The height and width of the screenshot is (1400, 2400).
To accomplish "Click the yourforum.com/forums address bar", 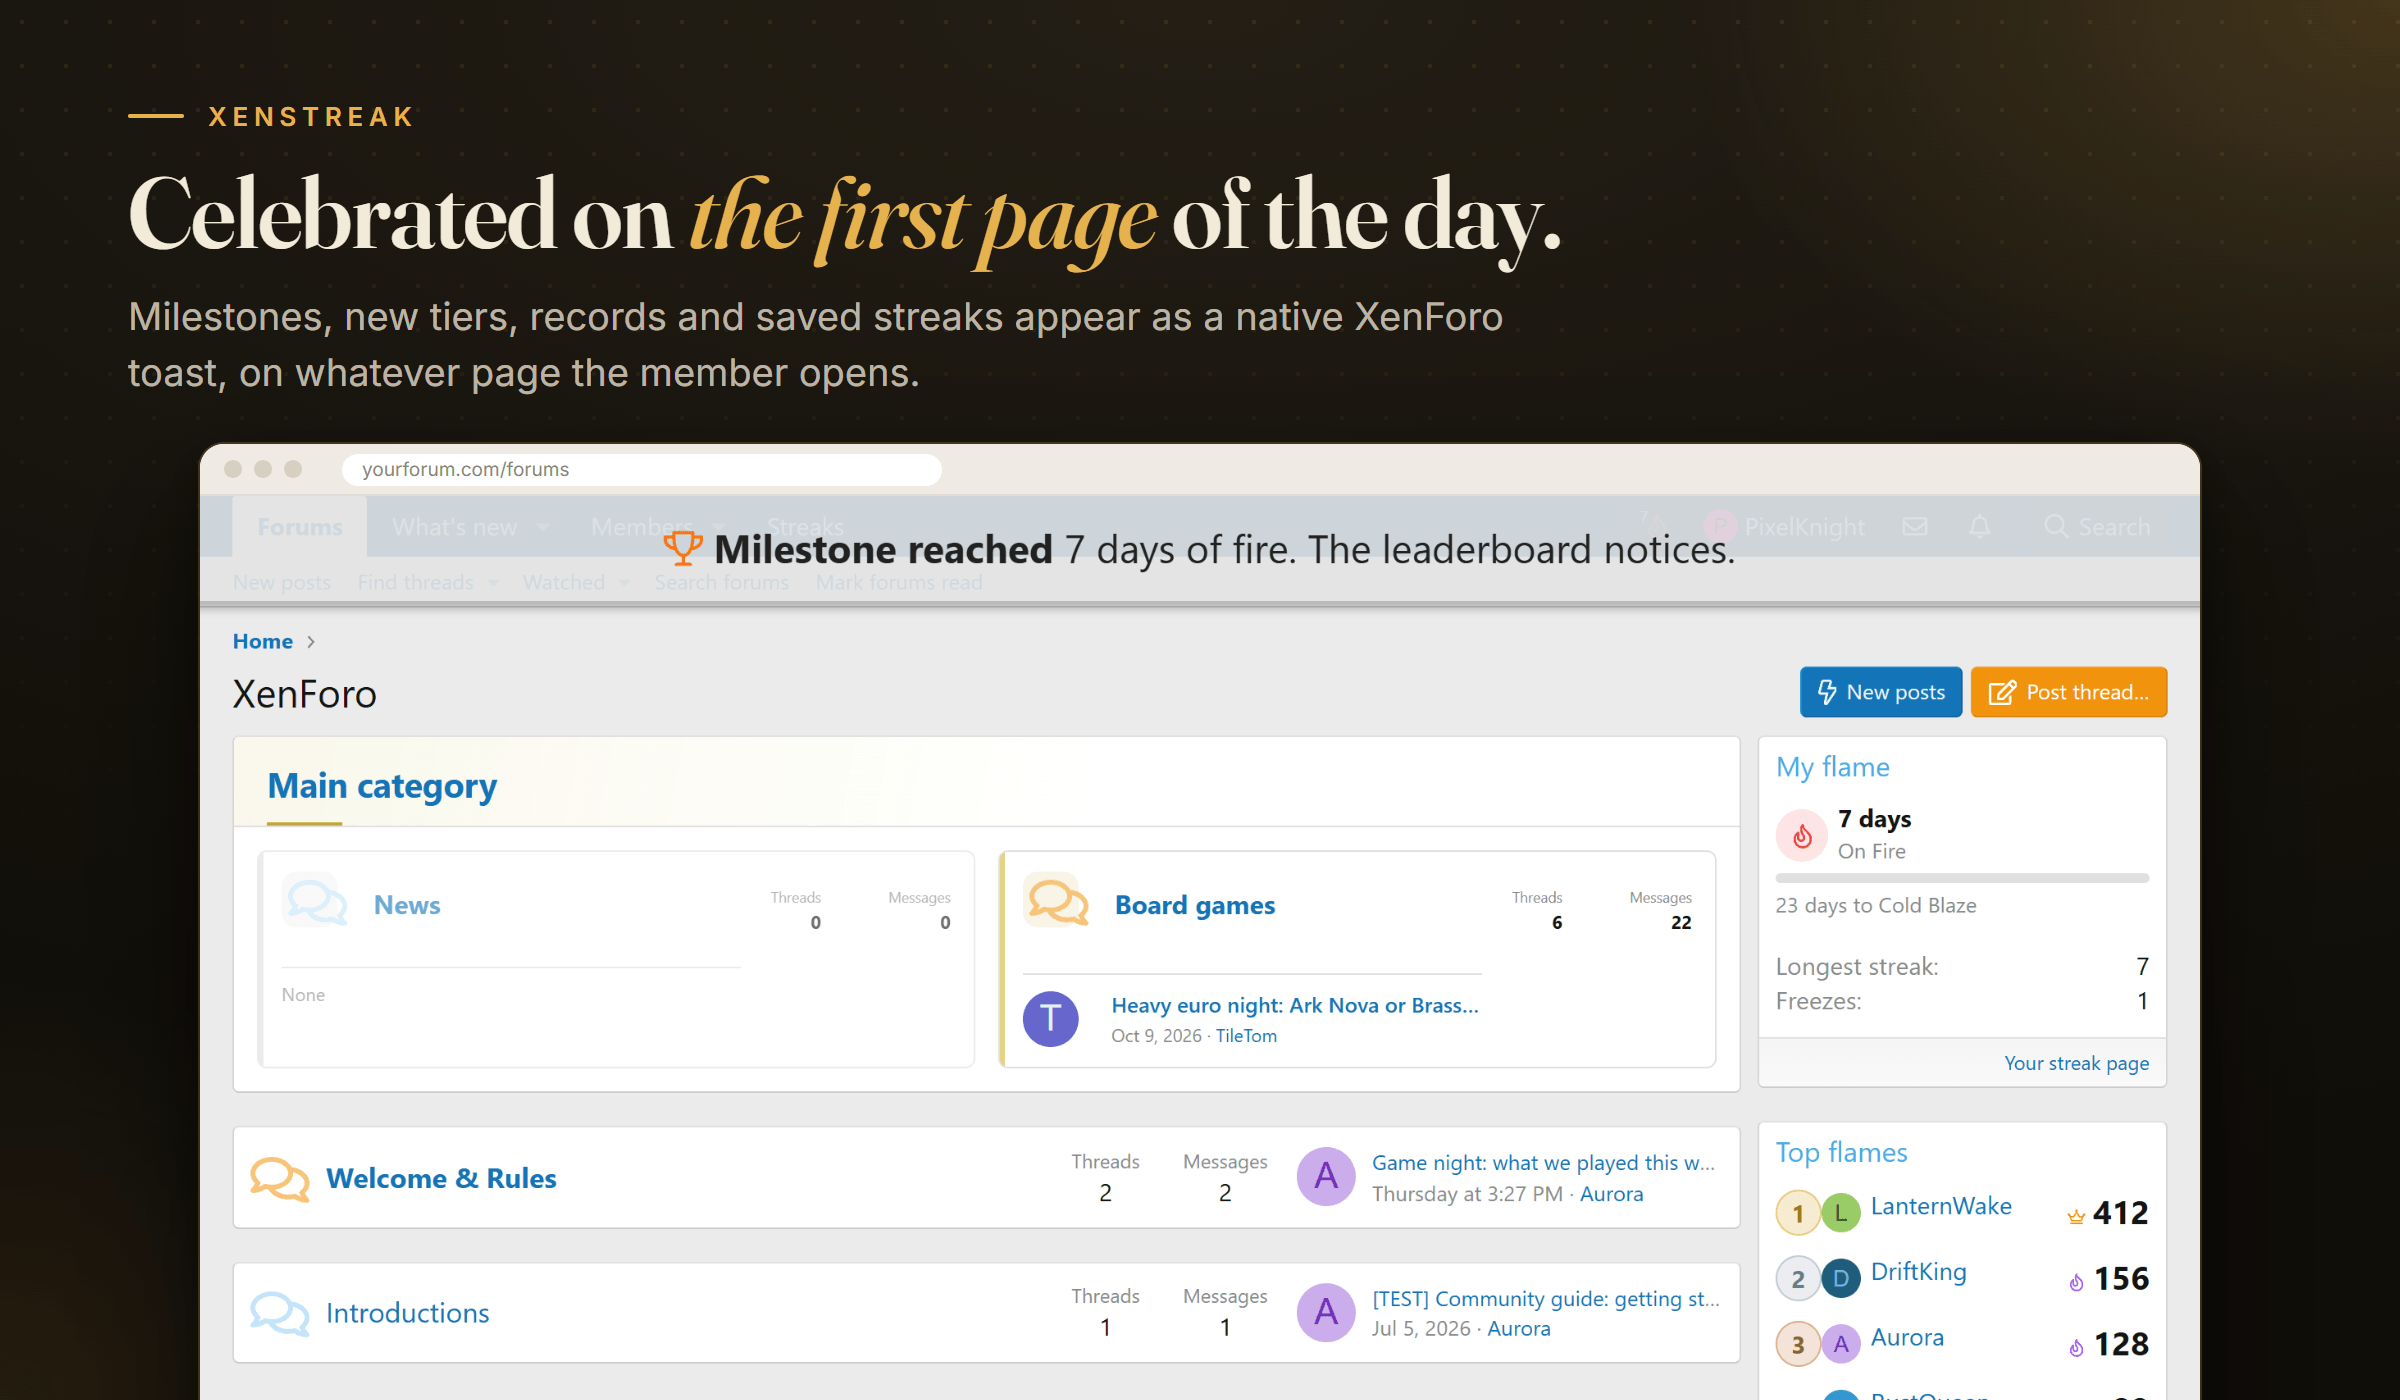I will 642,469.
